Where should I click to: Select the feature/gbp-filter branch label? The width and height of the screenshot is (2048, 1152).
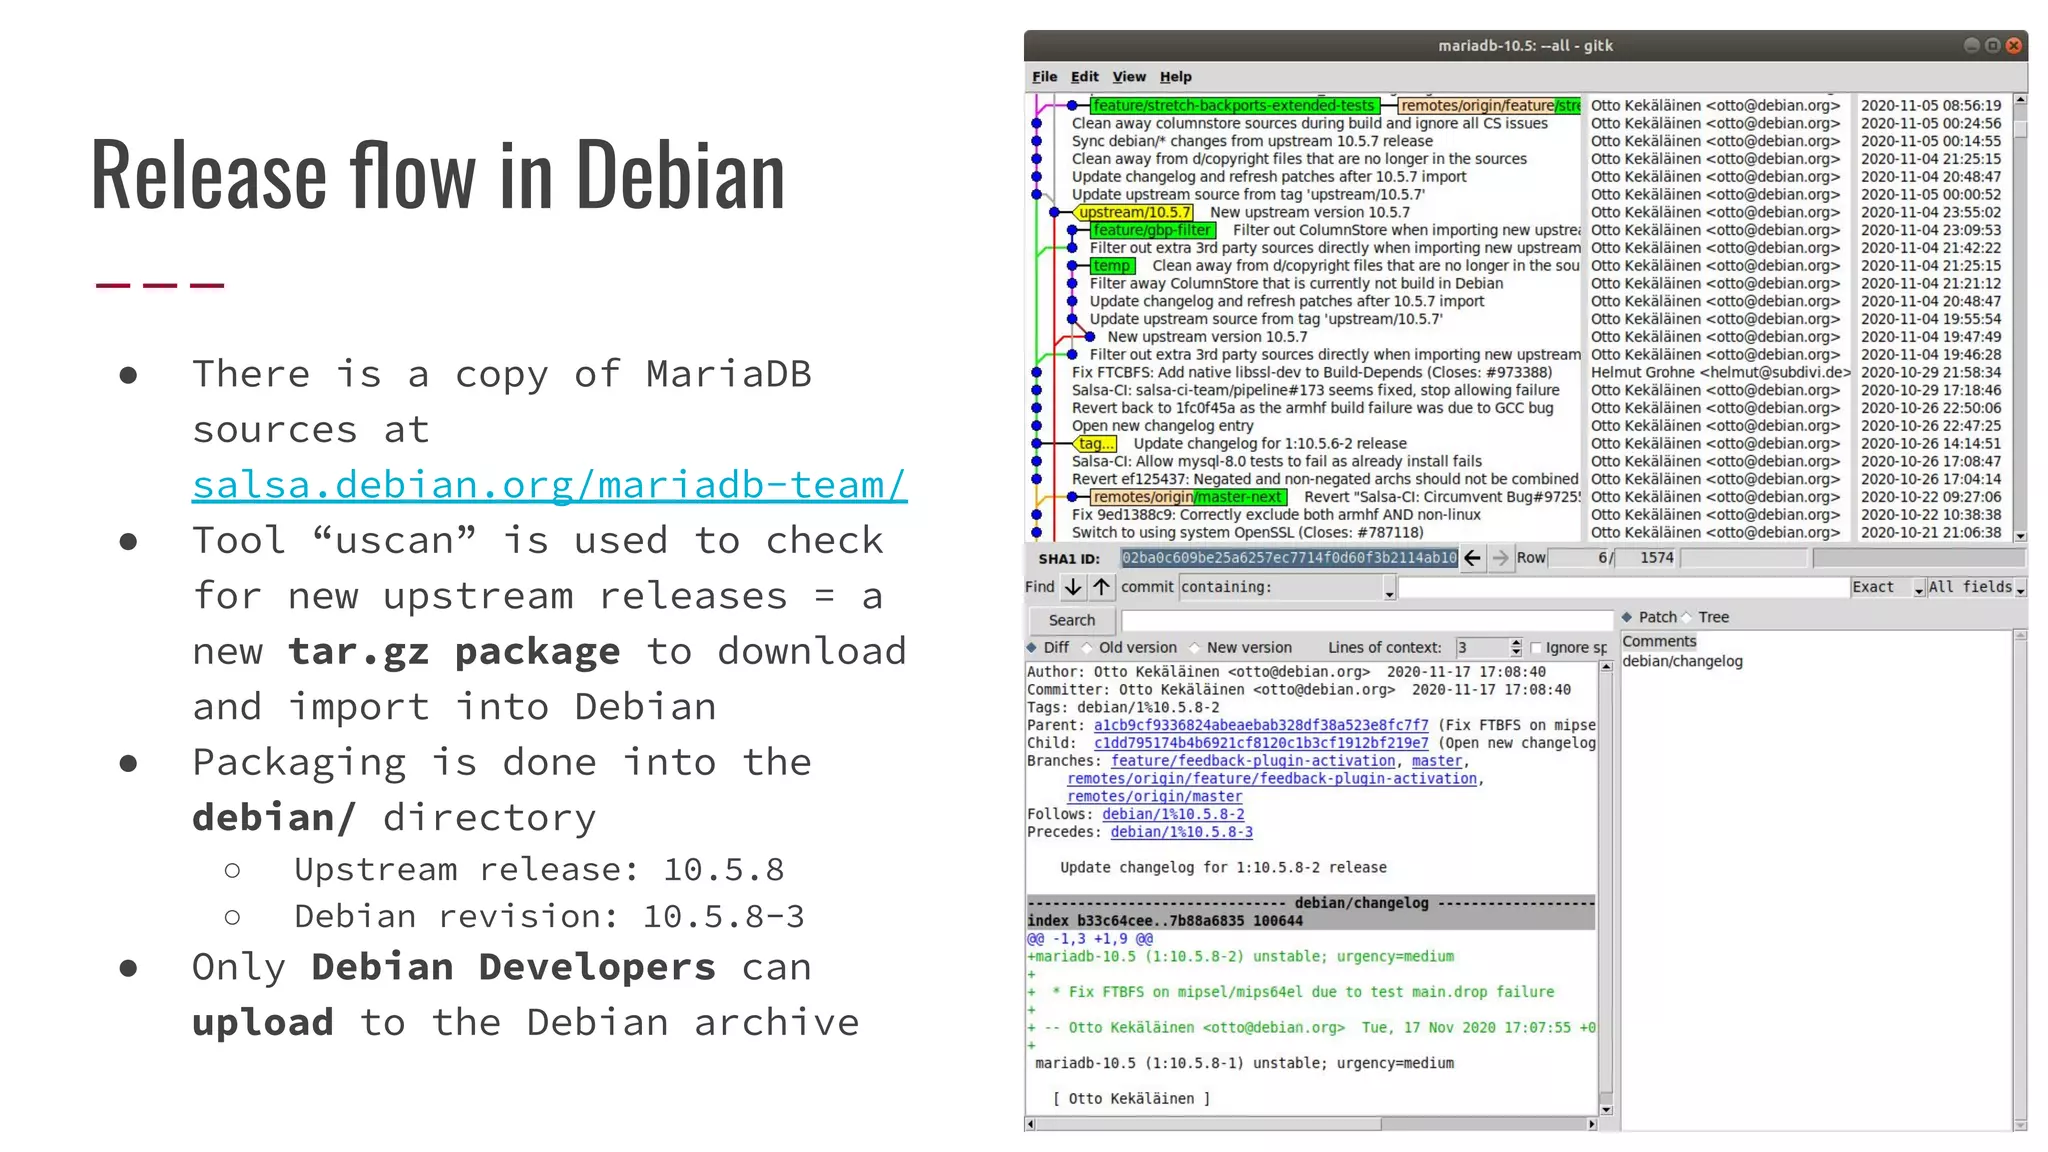(x=1152, y=230)
